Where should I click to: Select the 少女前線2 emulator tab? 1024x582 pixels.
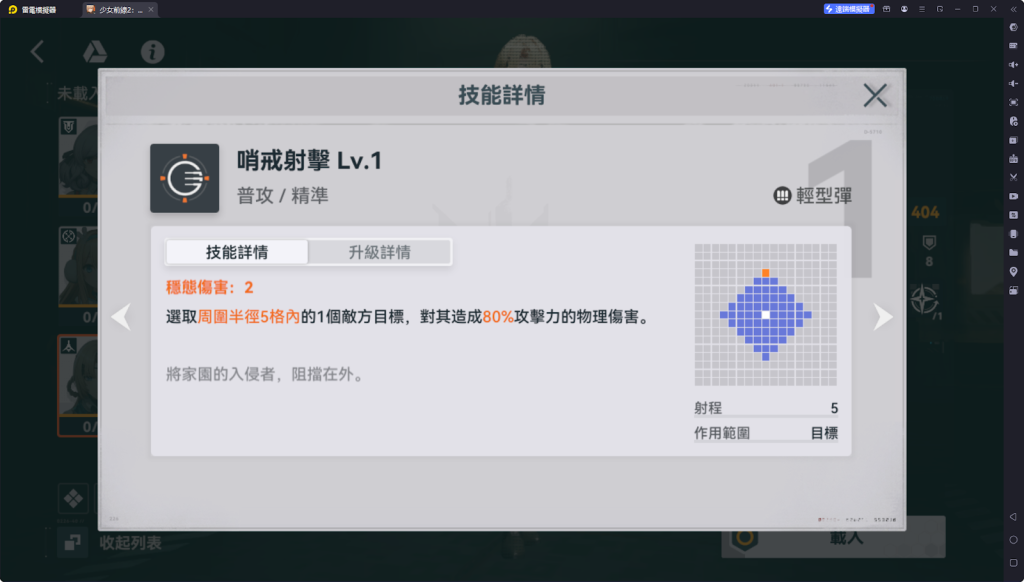click(x=120, y=9)
